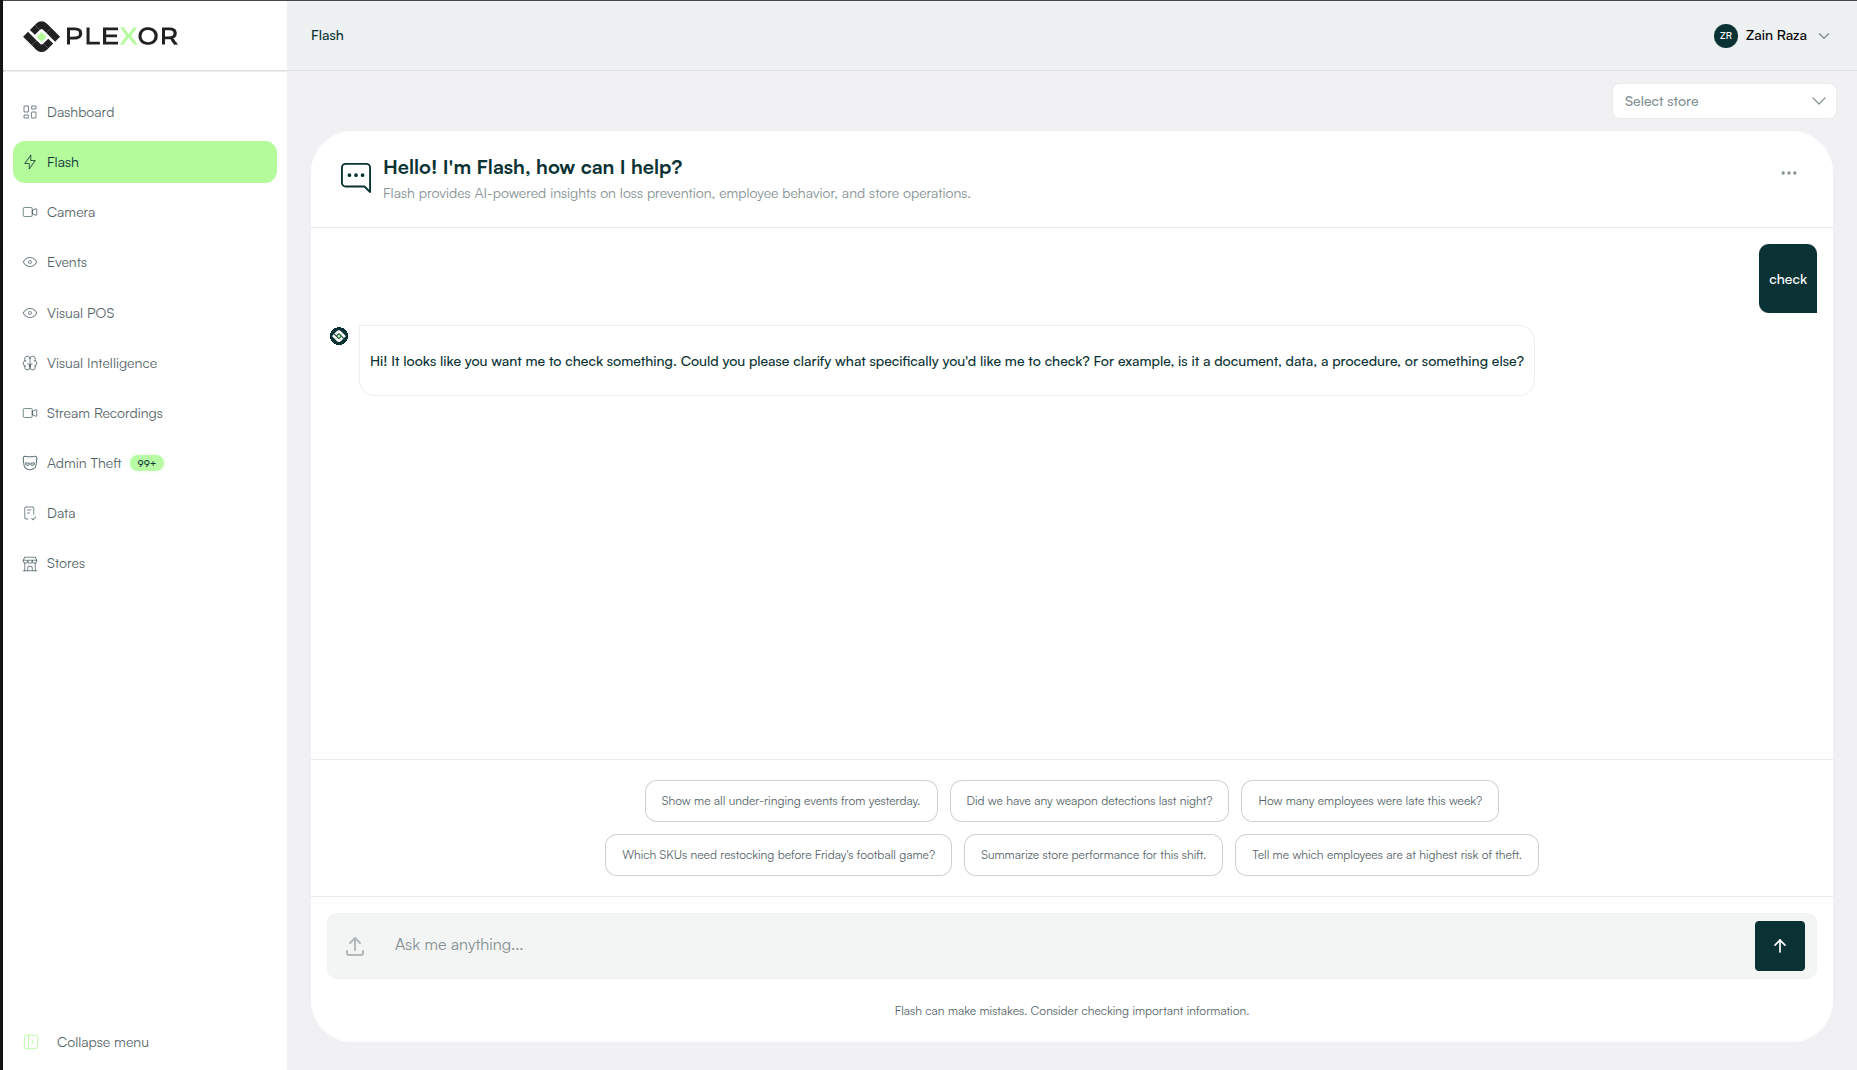
Task: Click the Data document icon
Action: [x=30, y=513]
